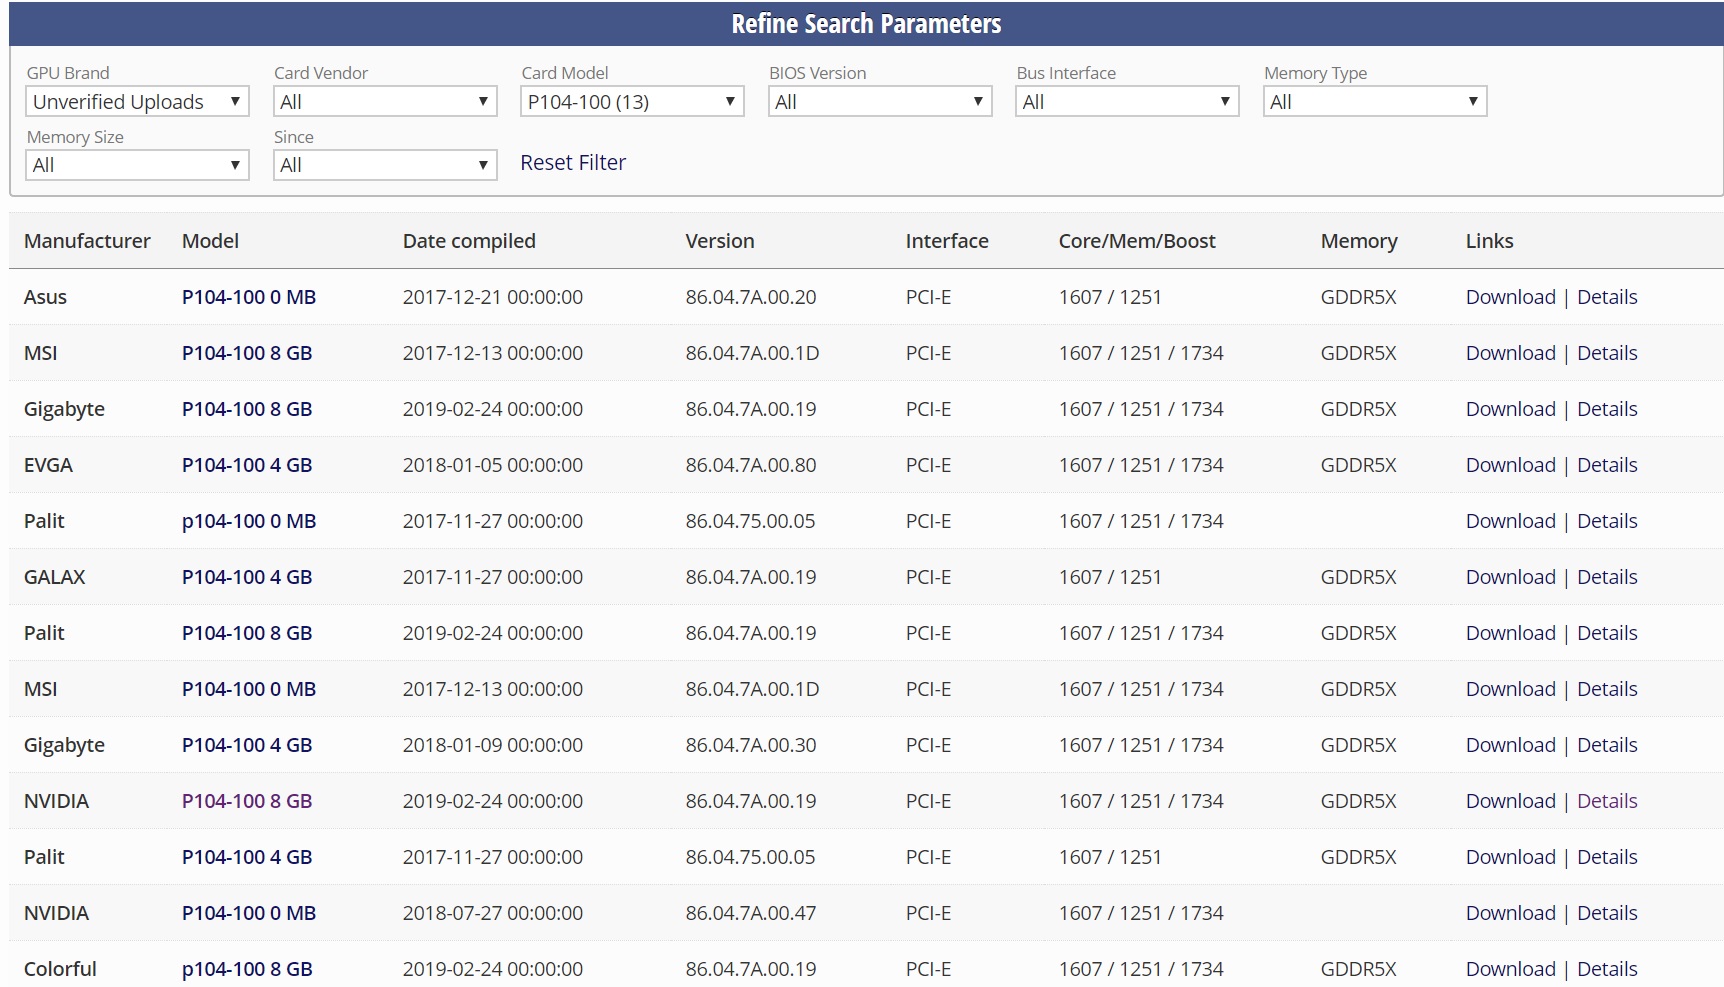This screenshot has height=987, width=1724.
Task: Select the EVGA manufacturer cell
Action: pyautogui.click(x=48, y=465)
